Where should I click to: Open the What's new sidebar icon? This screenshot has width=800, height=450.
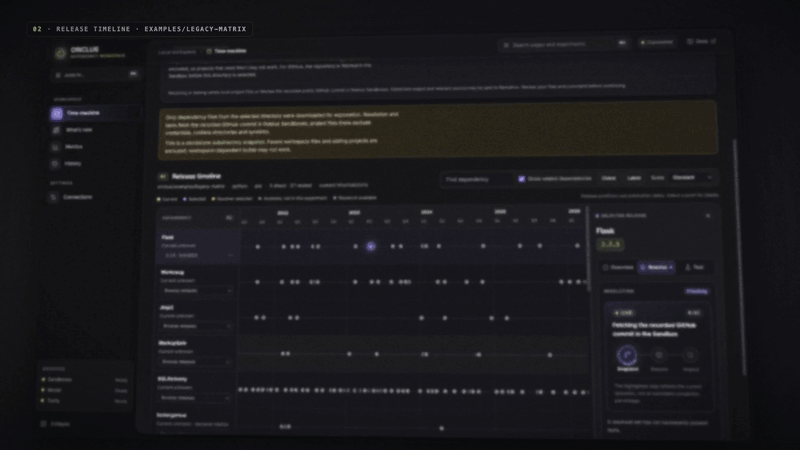click(x=56, y=130)
